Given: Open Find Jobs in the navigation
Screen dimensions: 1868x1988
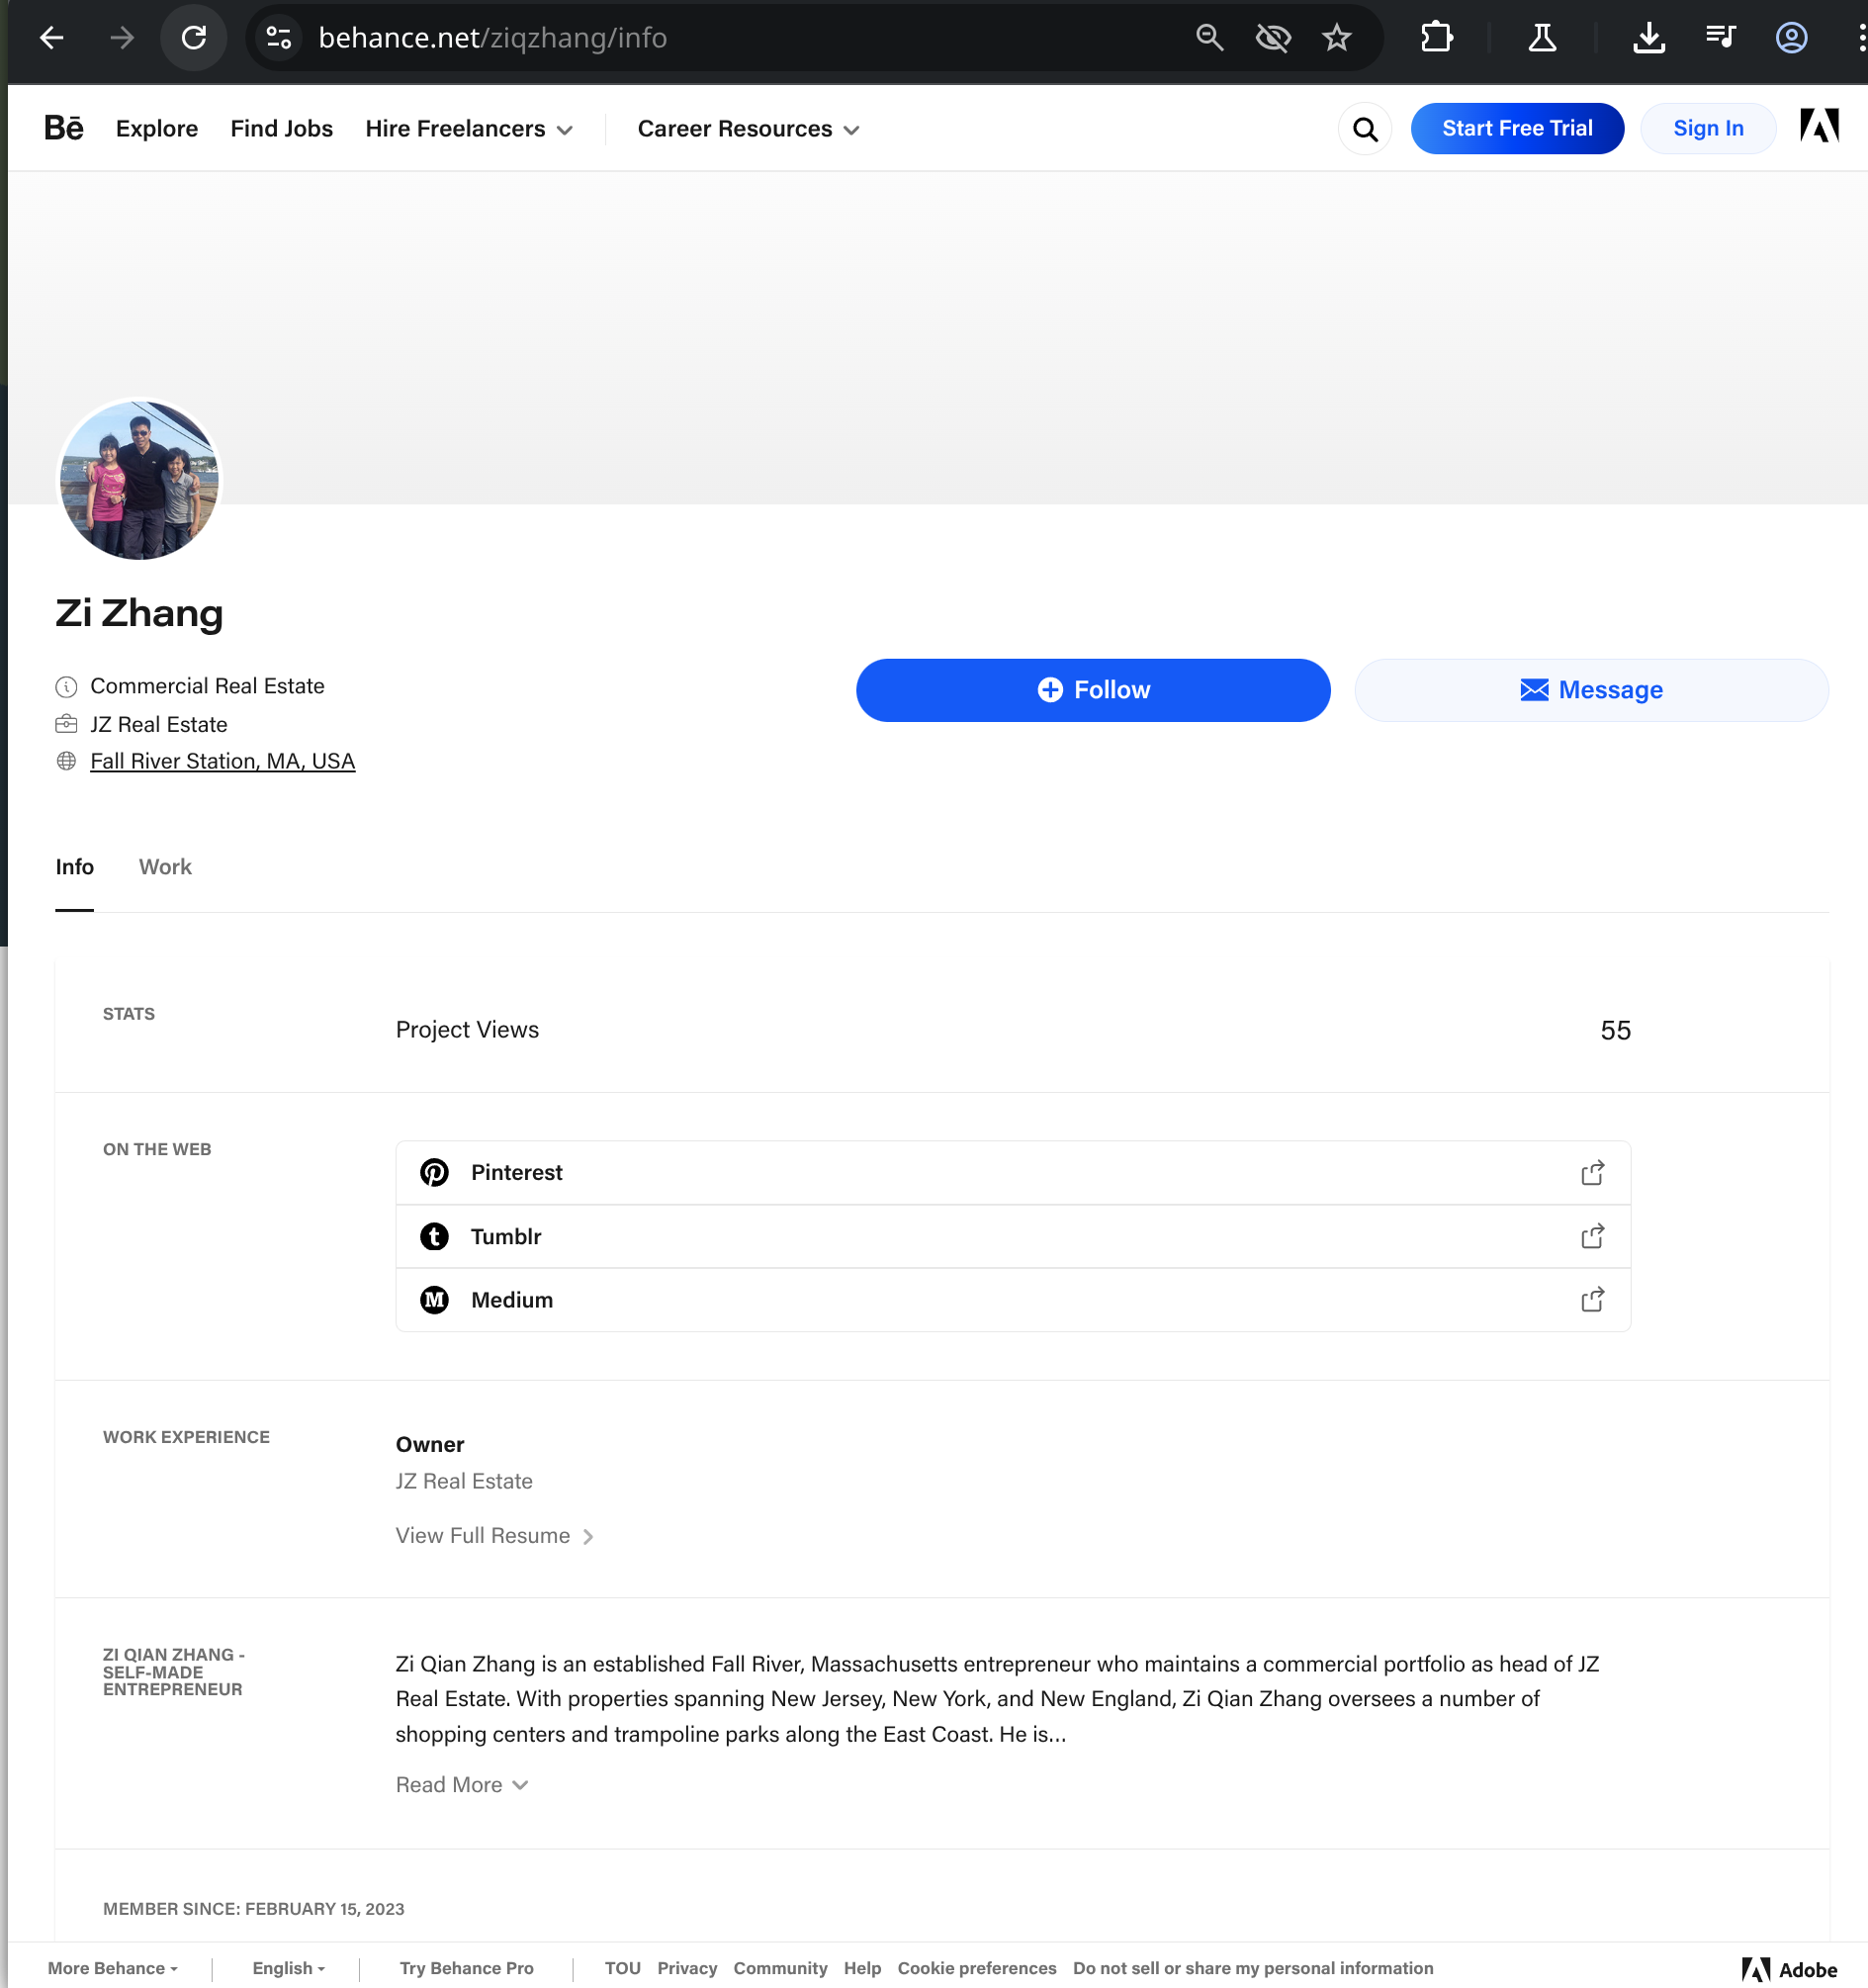Looking at the screenshot, I should point(282,129).
